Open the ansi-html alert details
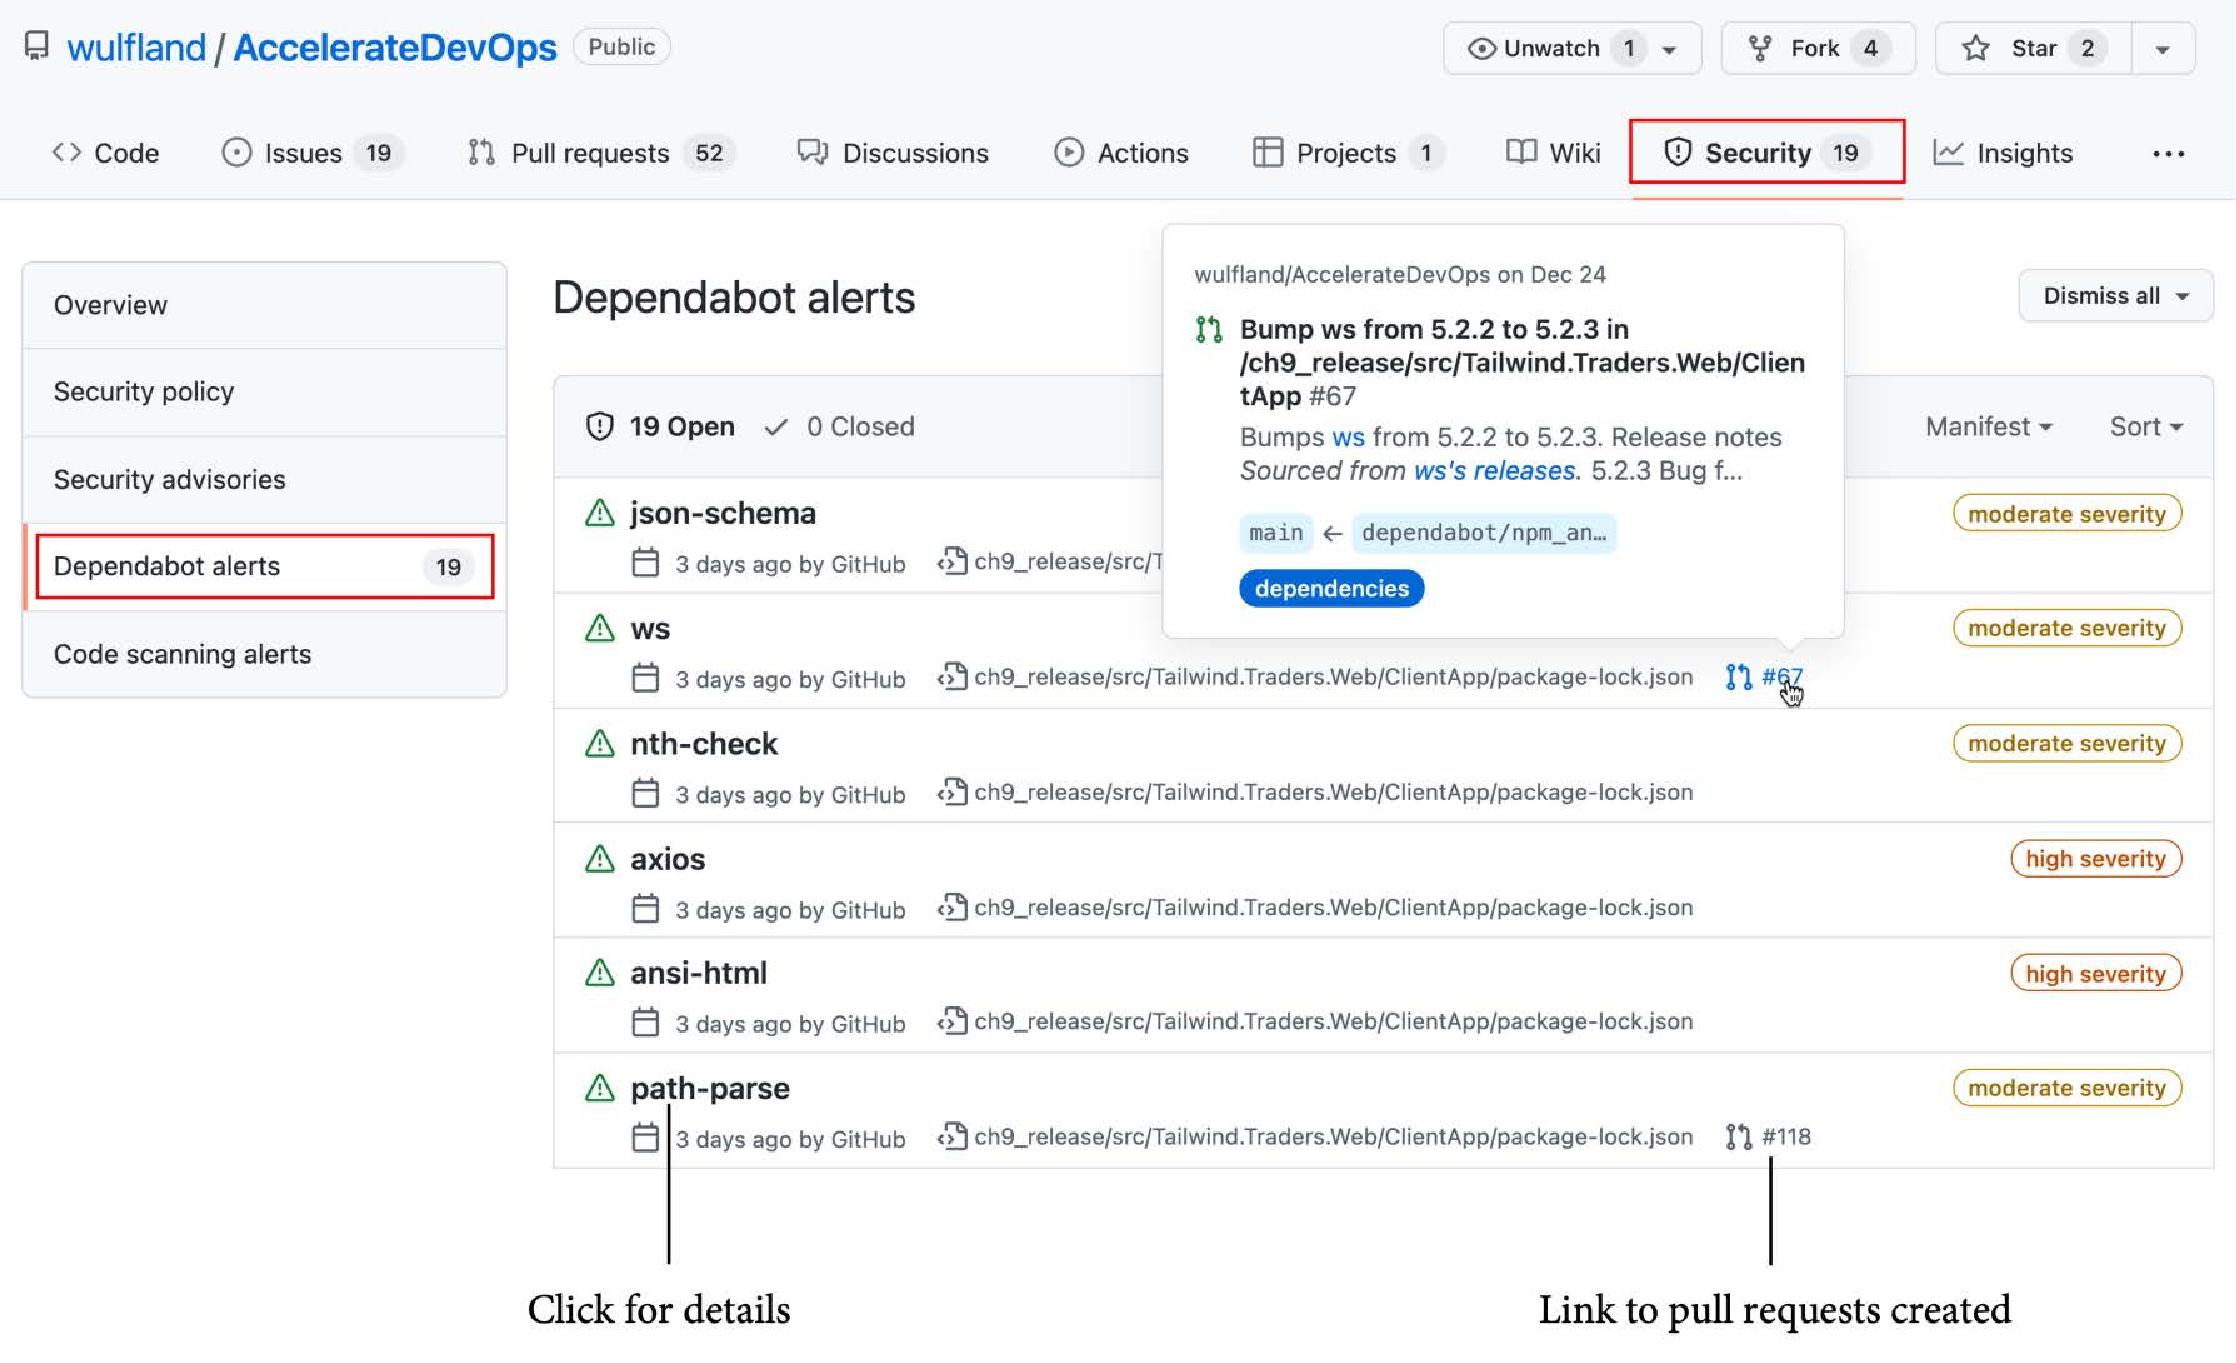The width and height of the screenshot is (2236, 1363). [x=698, y=973]
